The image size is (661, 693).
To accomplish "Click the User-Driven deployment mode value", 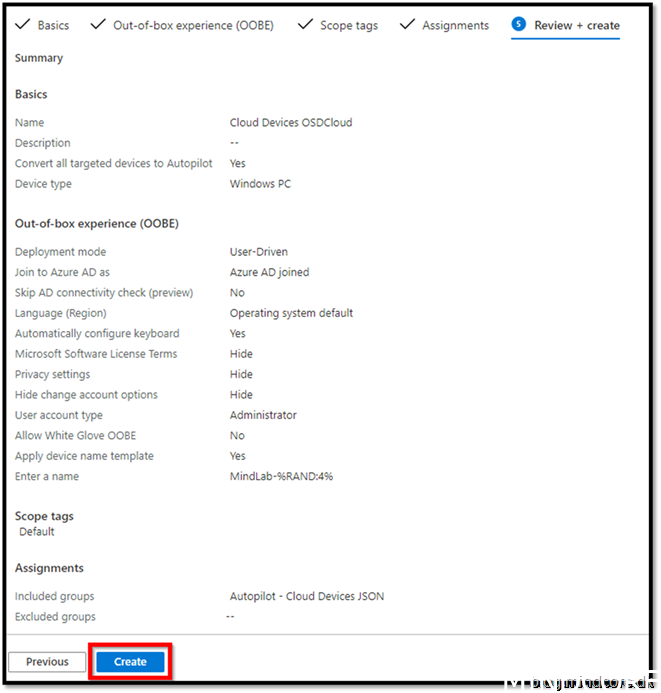I will 259,252.
